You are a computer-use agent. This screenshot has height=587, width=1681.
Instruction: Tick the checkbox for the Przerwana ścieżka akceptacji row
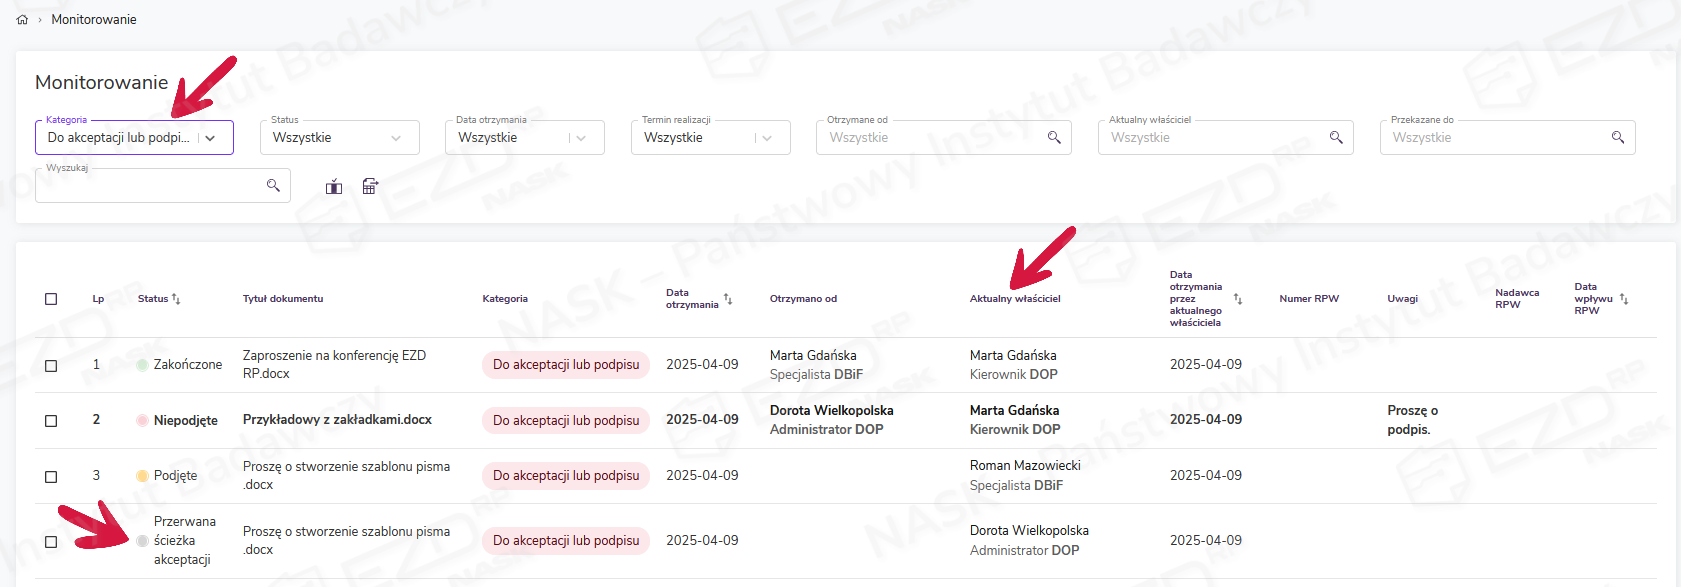51,542
